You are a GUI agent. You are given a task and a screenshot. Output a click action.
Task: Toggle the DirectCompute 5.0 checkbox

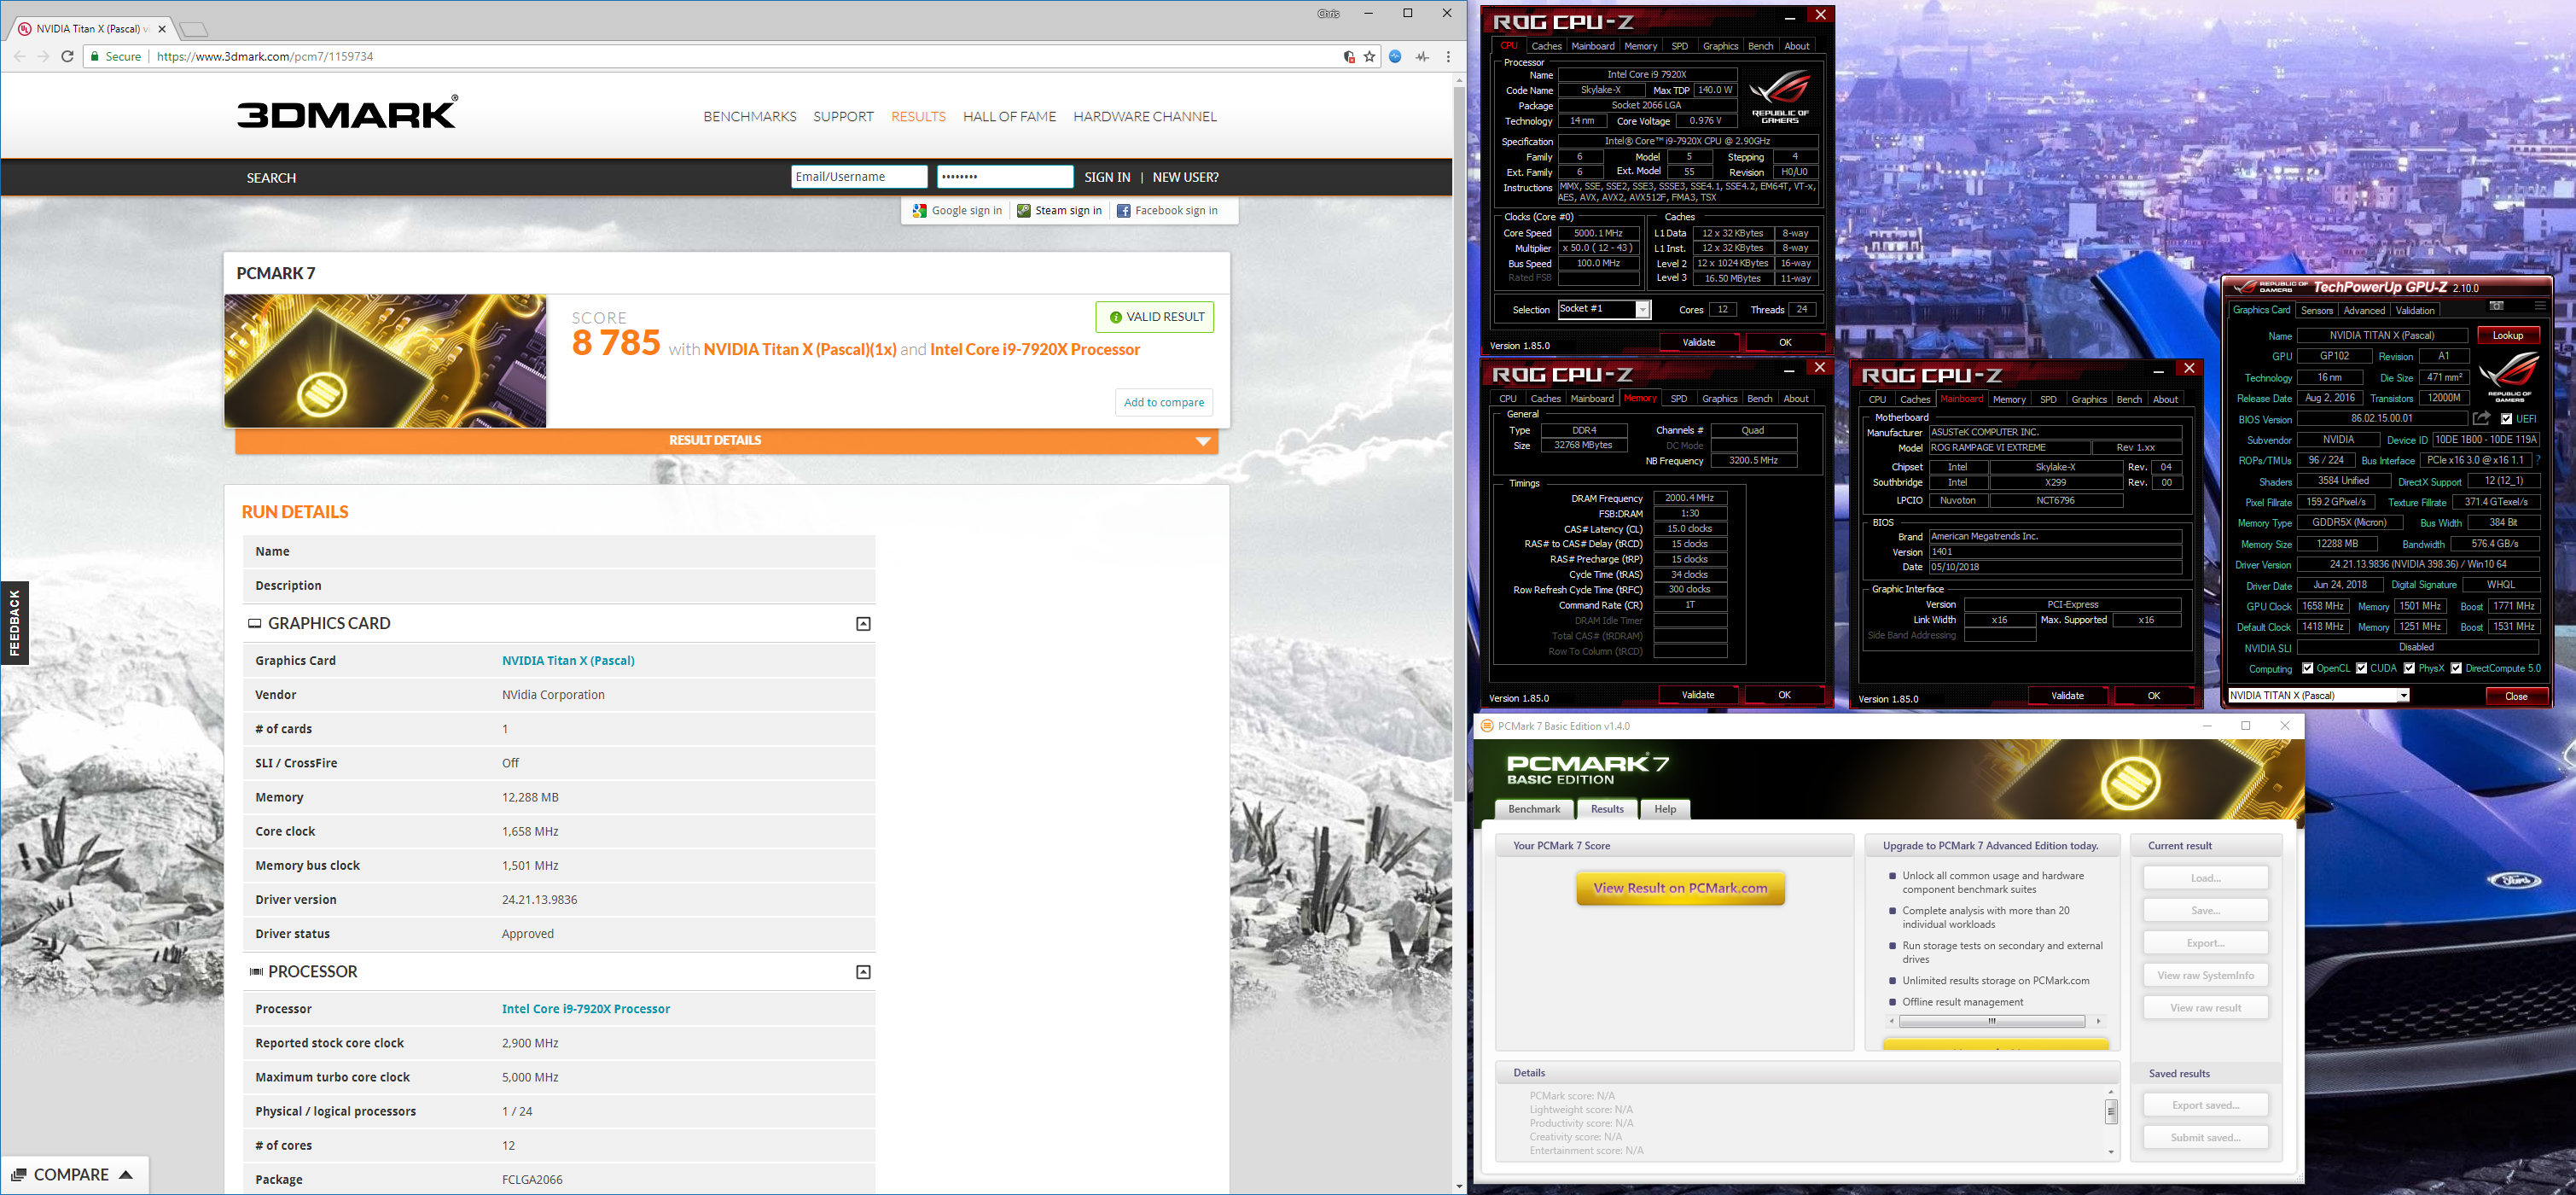click(2456, 668)
